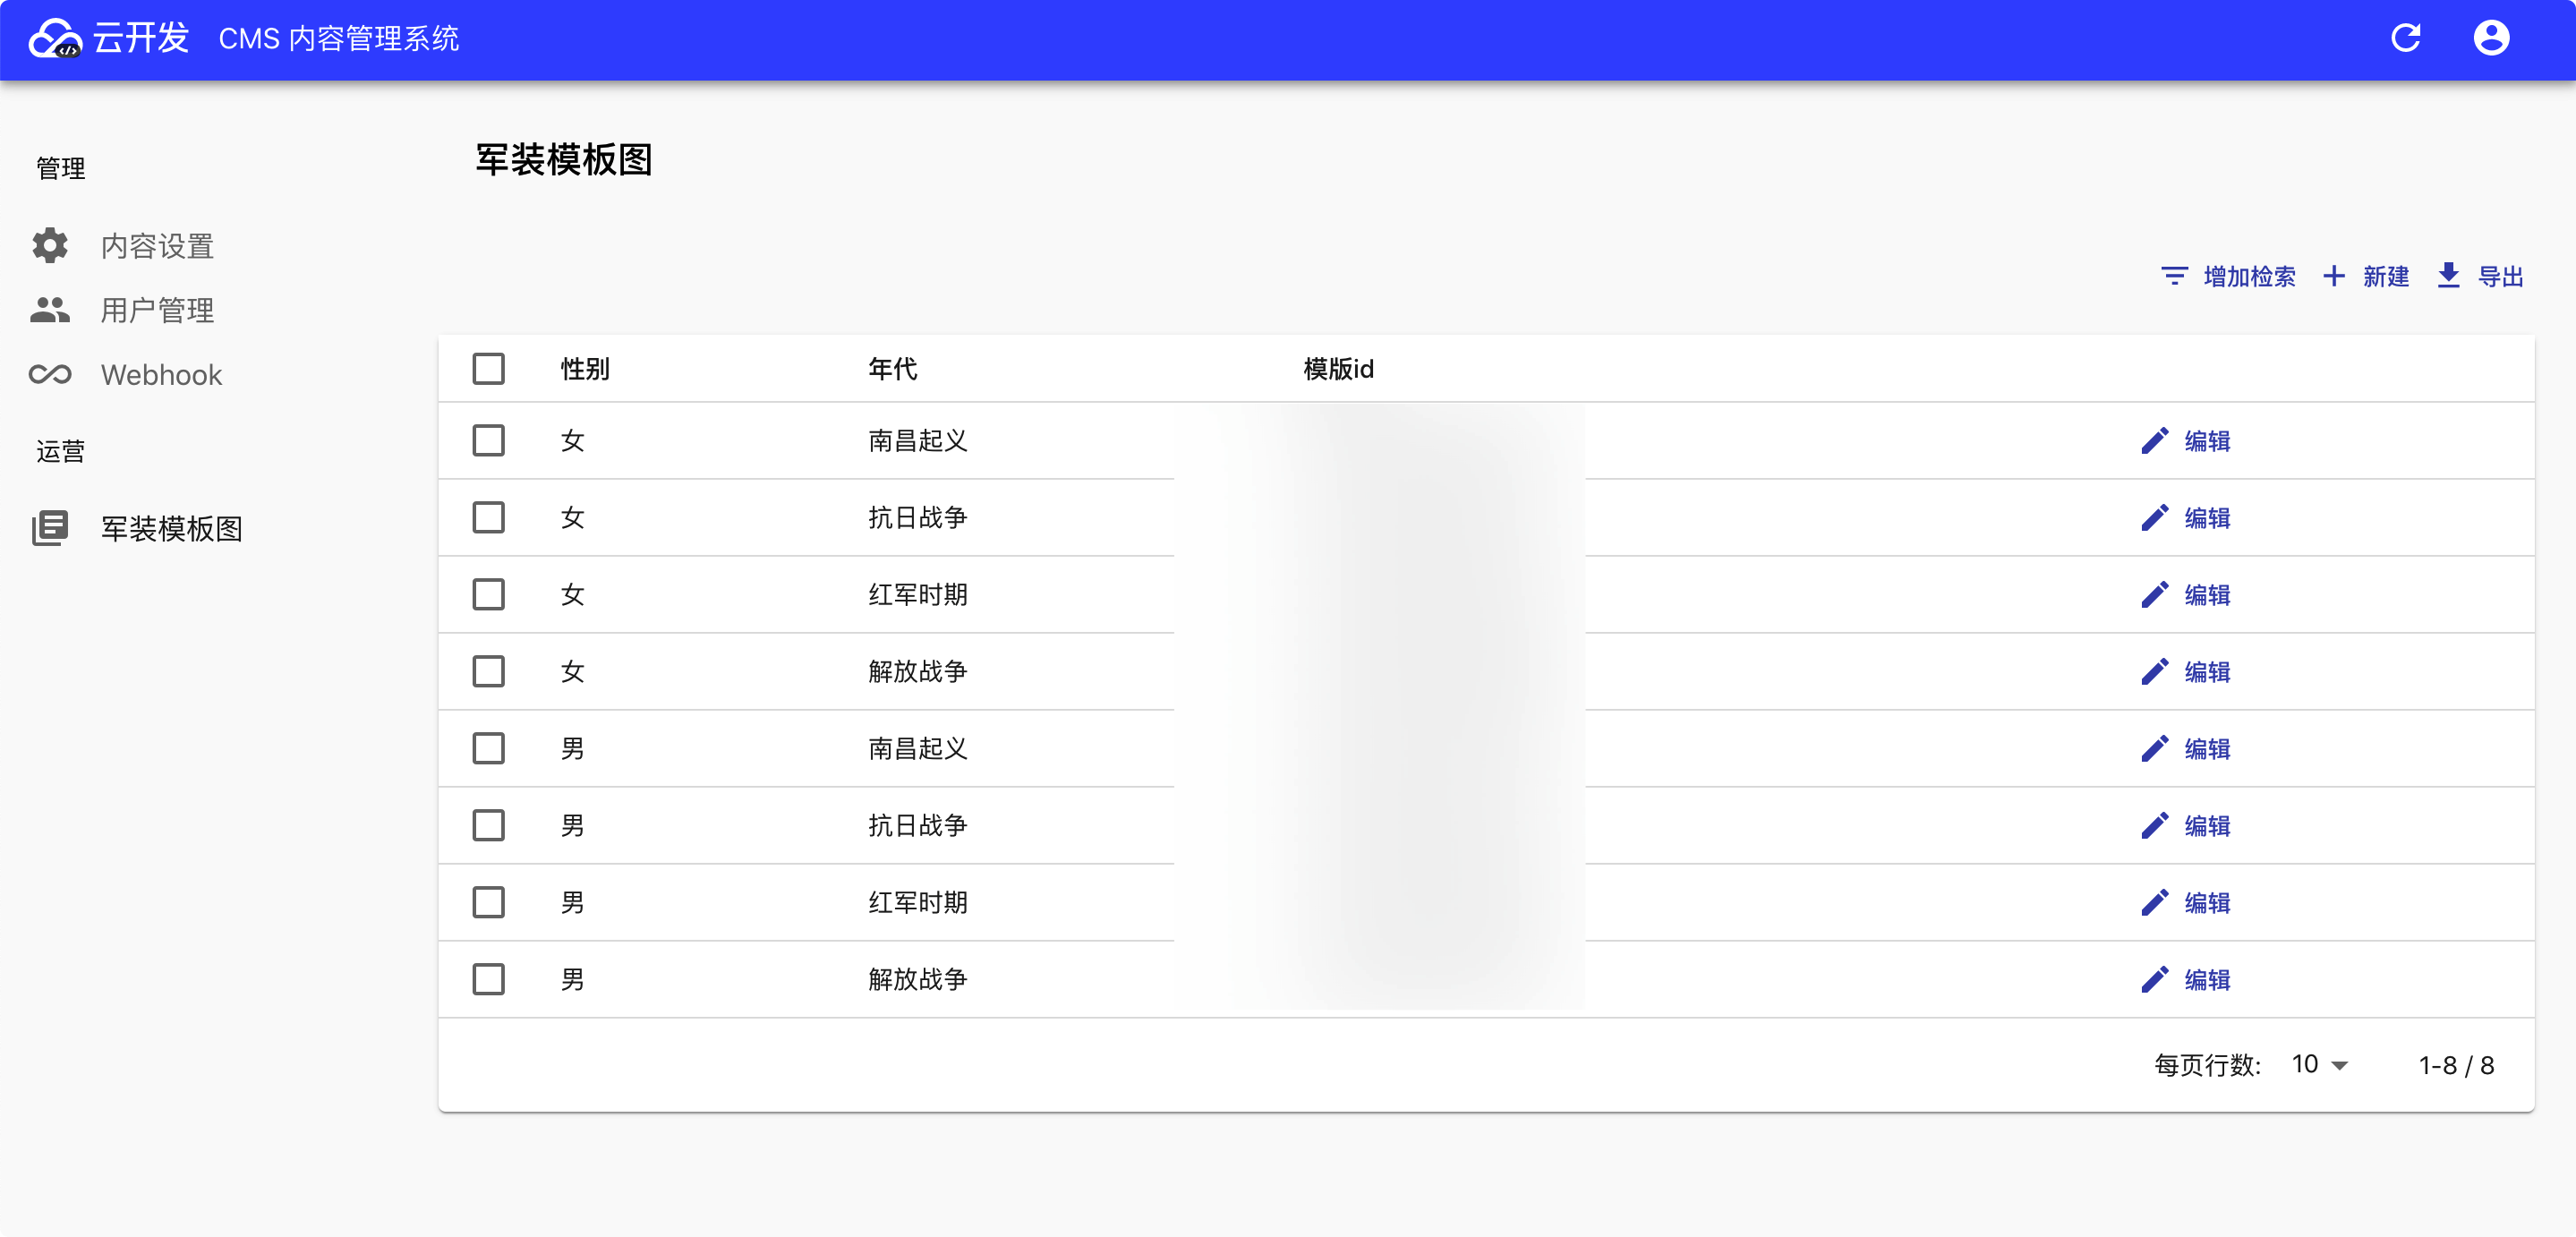Screen dimensions: 2576x1237
Task: Click the 军装模板图 library icon in sidebar
Action: click(50, 528)
